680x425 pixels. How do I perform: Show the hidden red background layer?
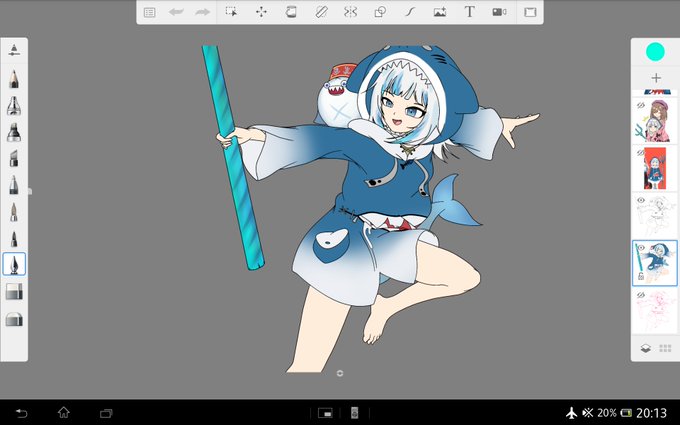(641, 153)
